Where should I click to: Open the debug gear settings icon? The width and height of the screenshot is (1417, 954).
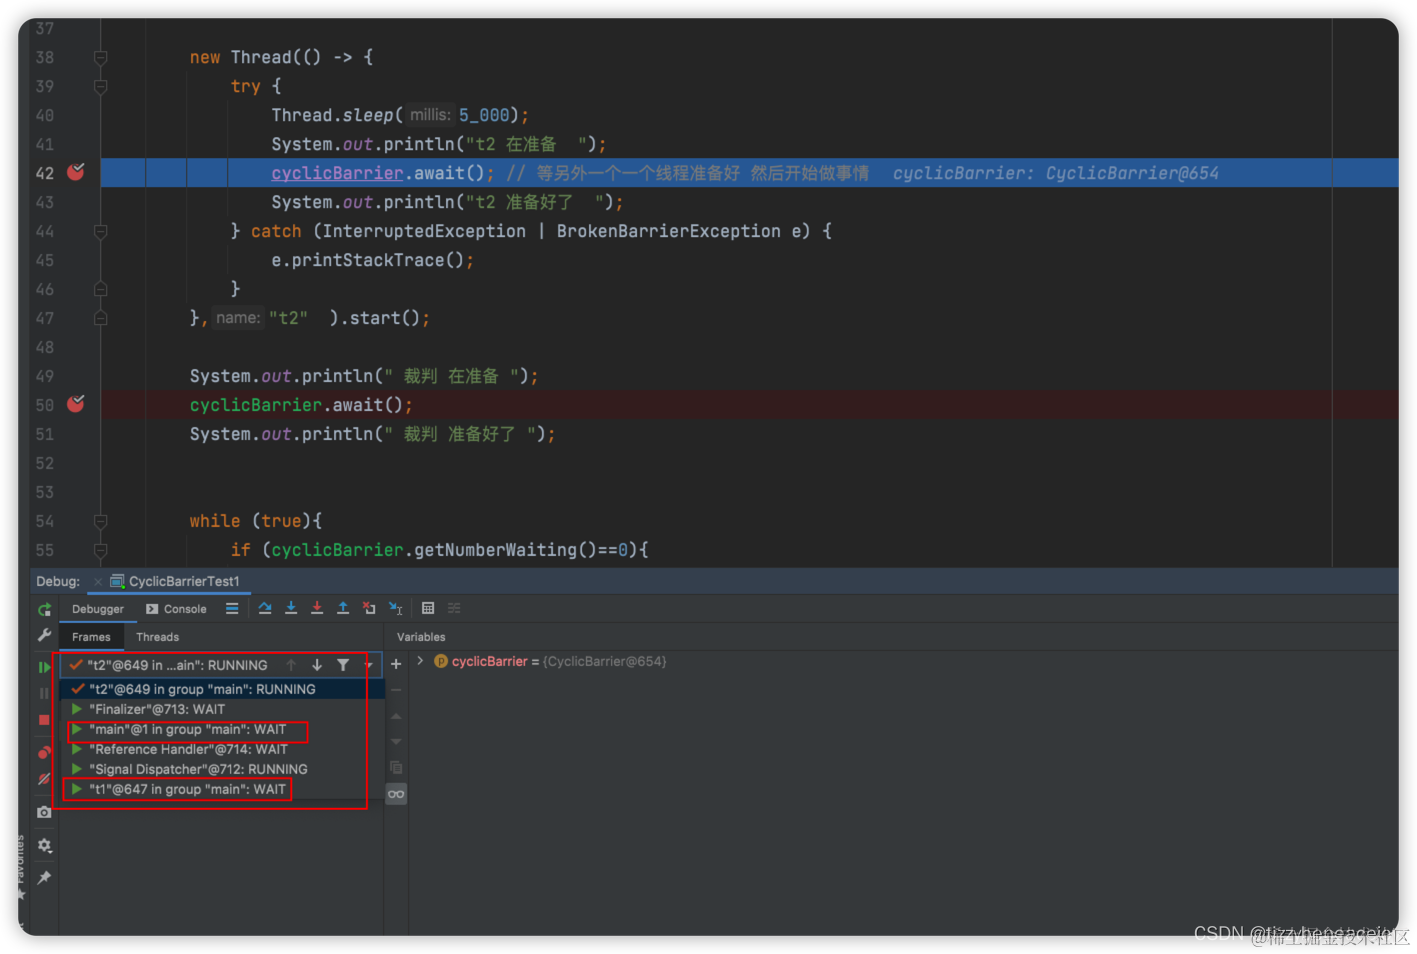(x=44, y=845)
